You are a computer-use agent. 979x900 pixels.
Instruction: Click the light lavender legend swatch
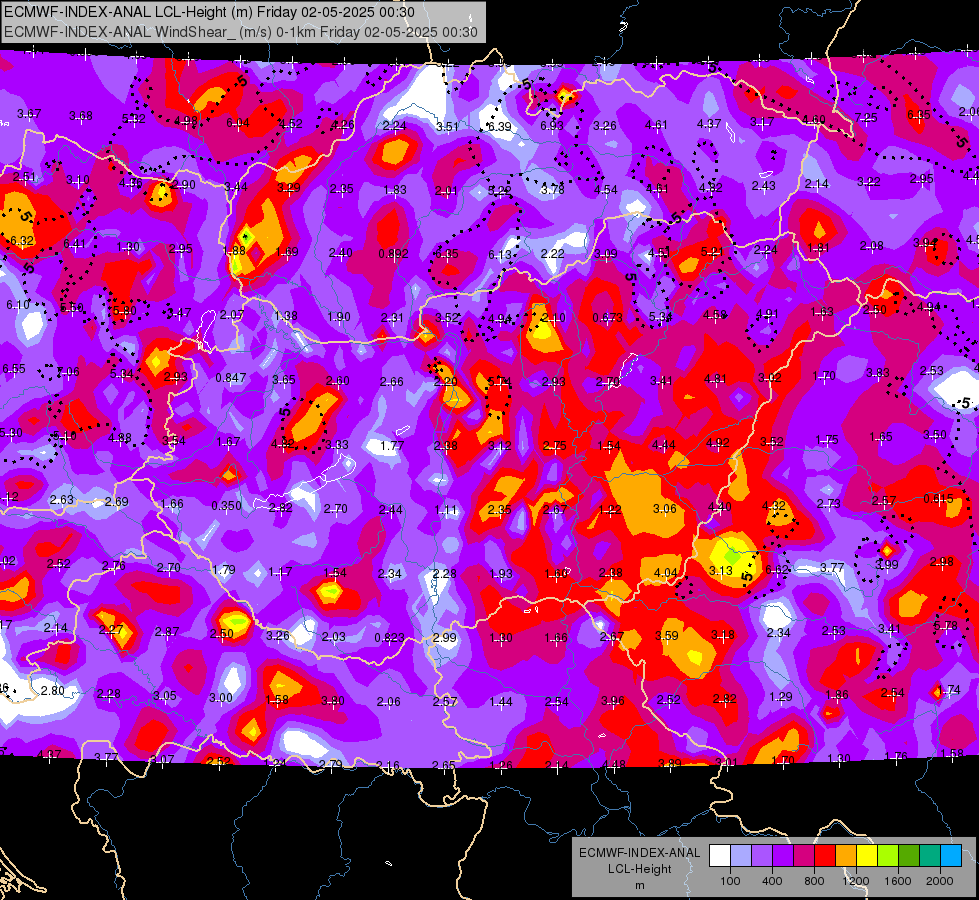(741, 856)
